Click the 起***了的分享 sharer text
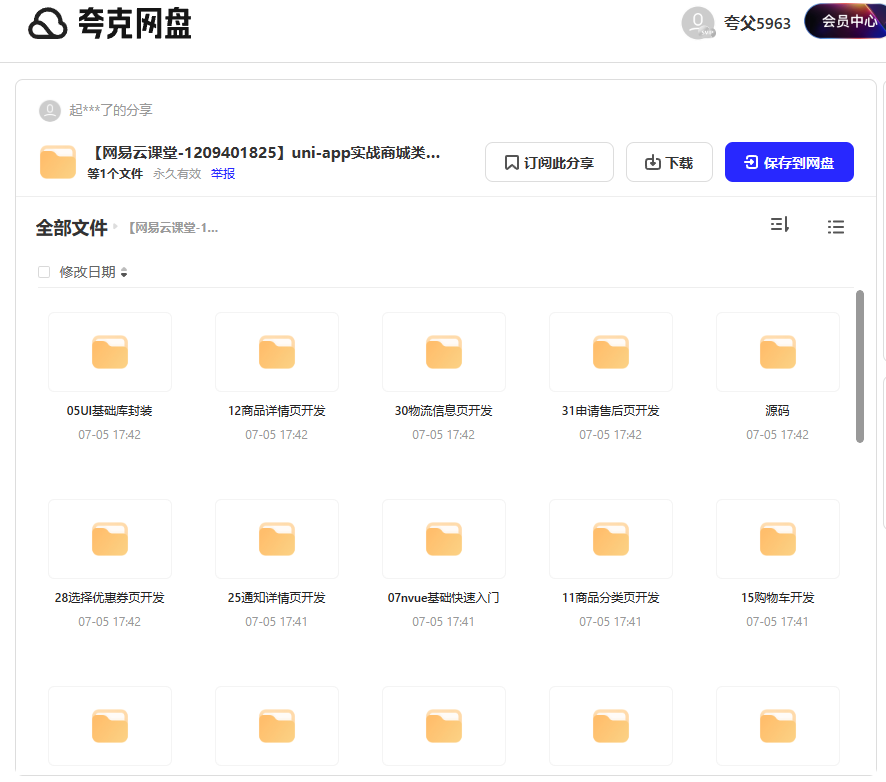 pyautogui.click(x=111, y=110)
